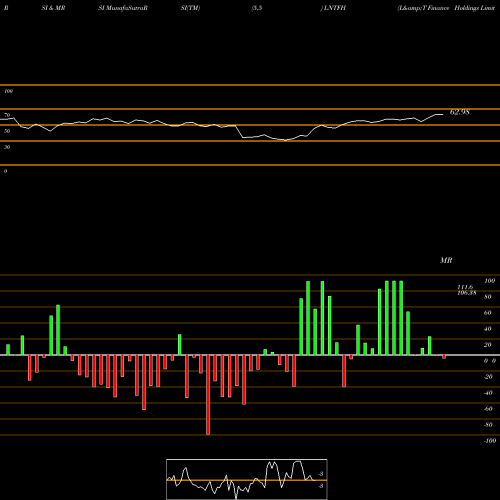Click the -80 label on MR axis

488,425
